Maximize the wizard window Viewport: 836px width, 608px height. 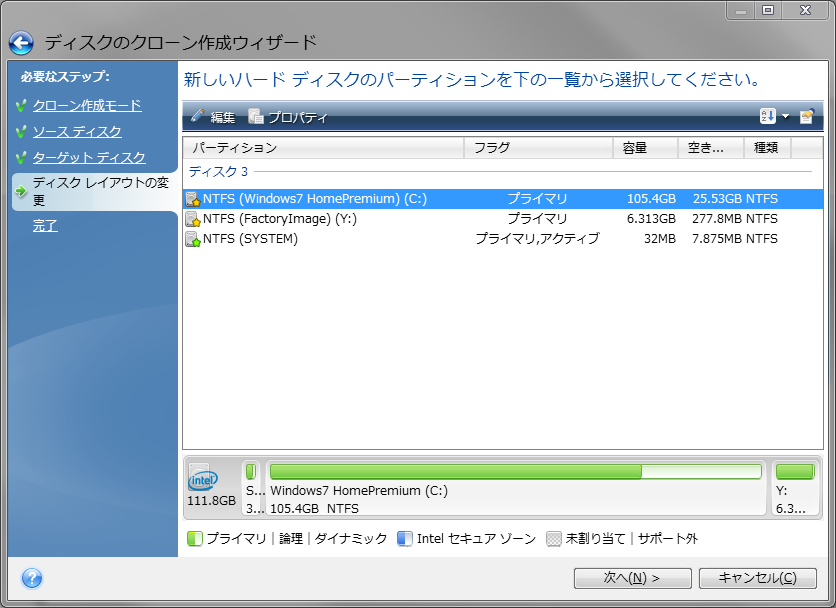pos(768,10)
